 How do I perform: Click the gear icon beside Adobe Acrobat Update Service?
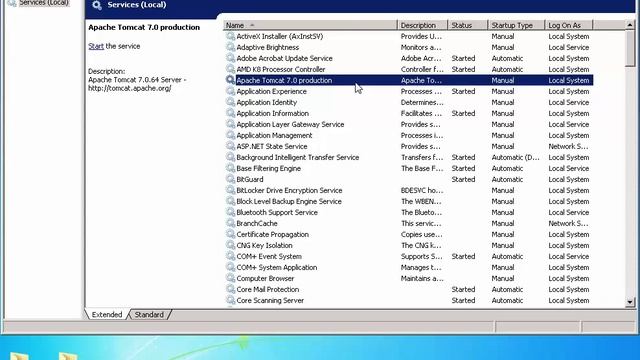(x=230, y=58)
